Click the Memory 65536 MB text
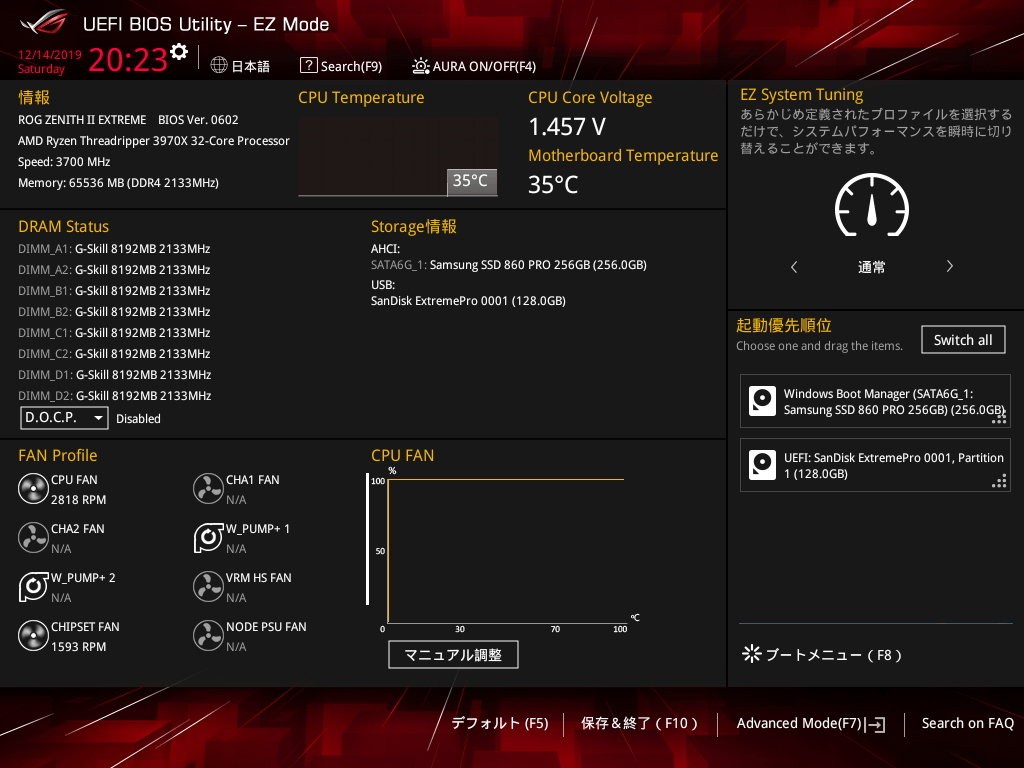This screenshot has height=768, width=1024. [118, 183]
